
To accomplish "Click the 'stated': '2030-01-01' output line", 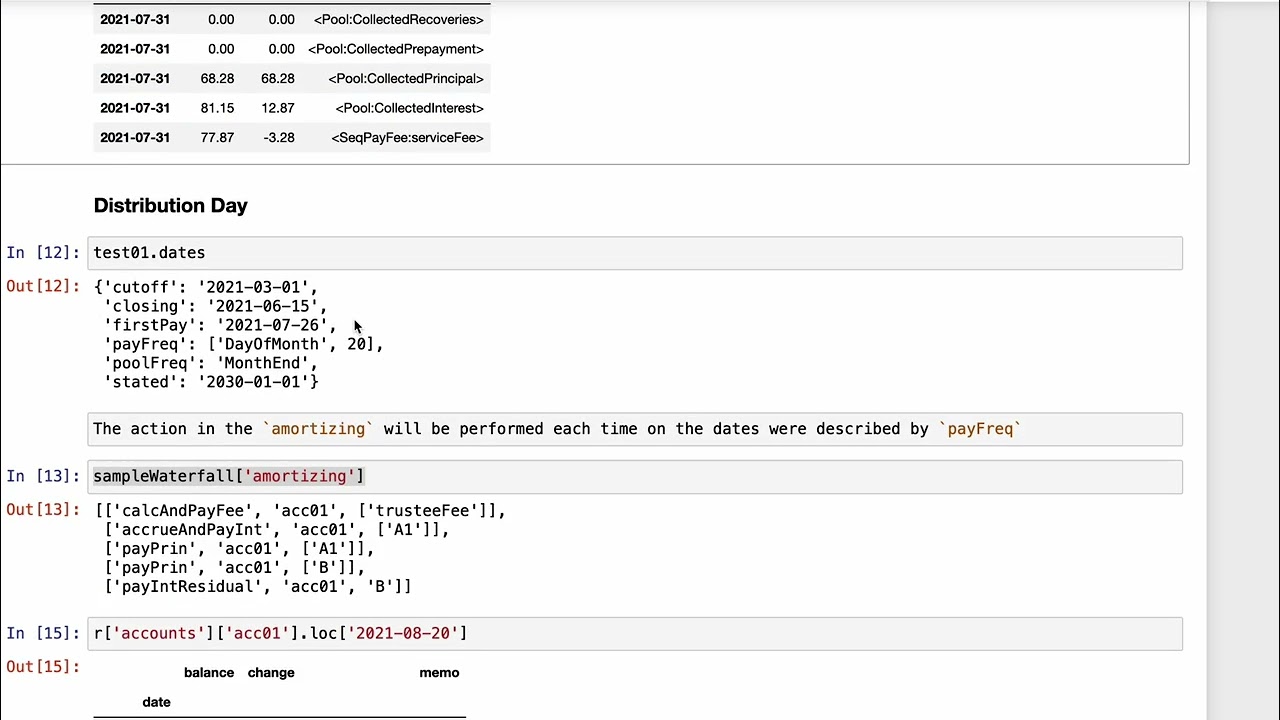I will [210, 382].
